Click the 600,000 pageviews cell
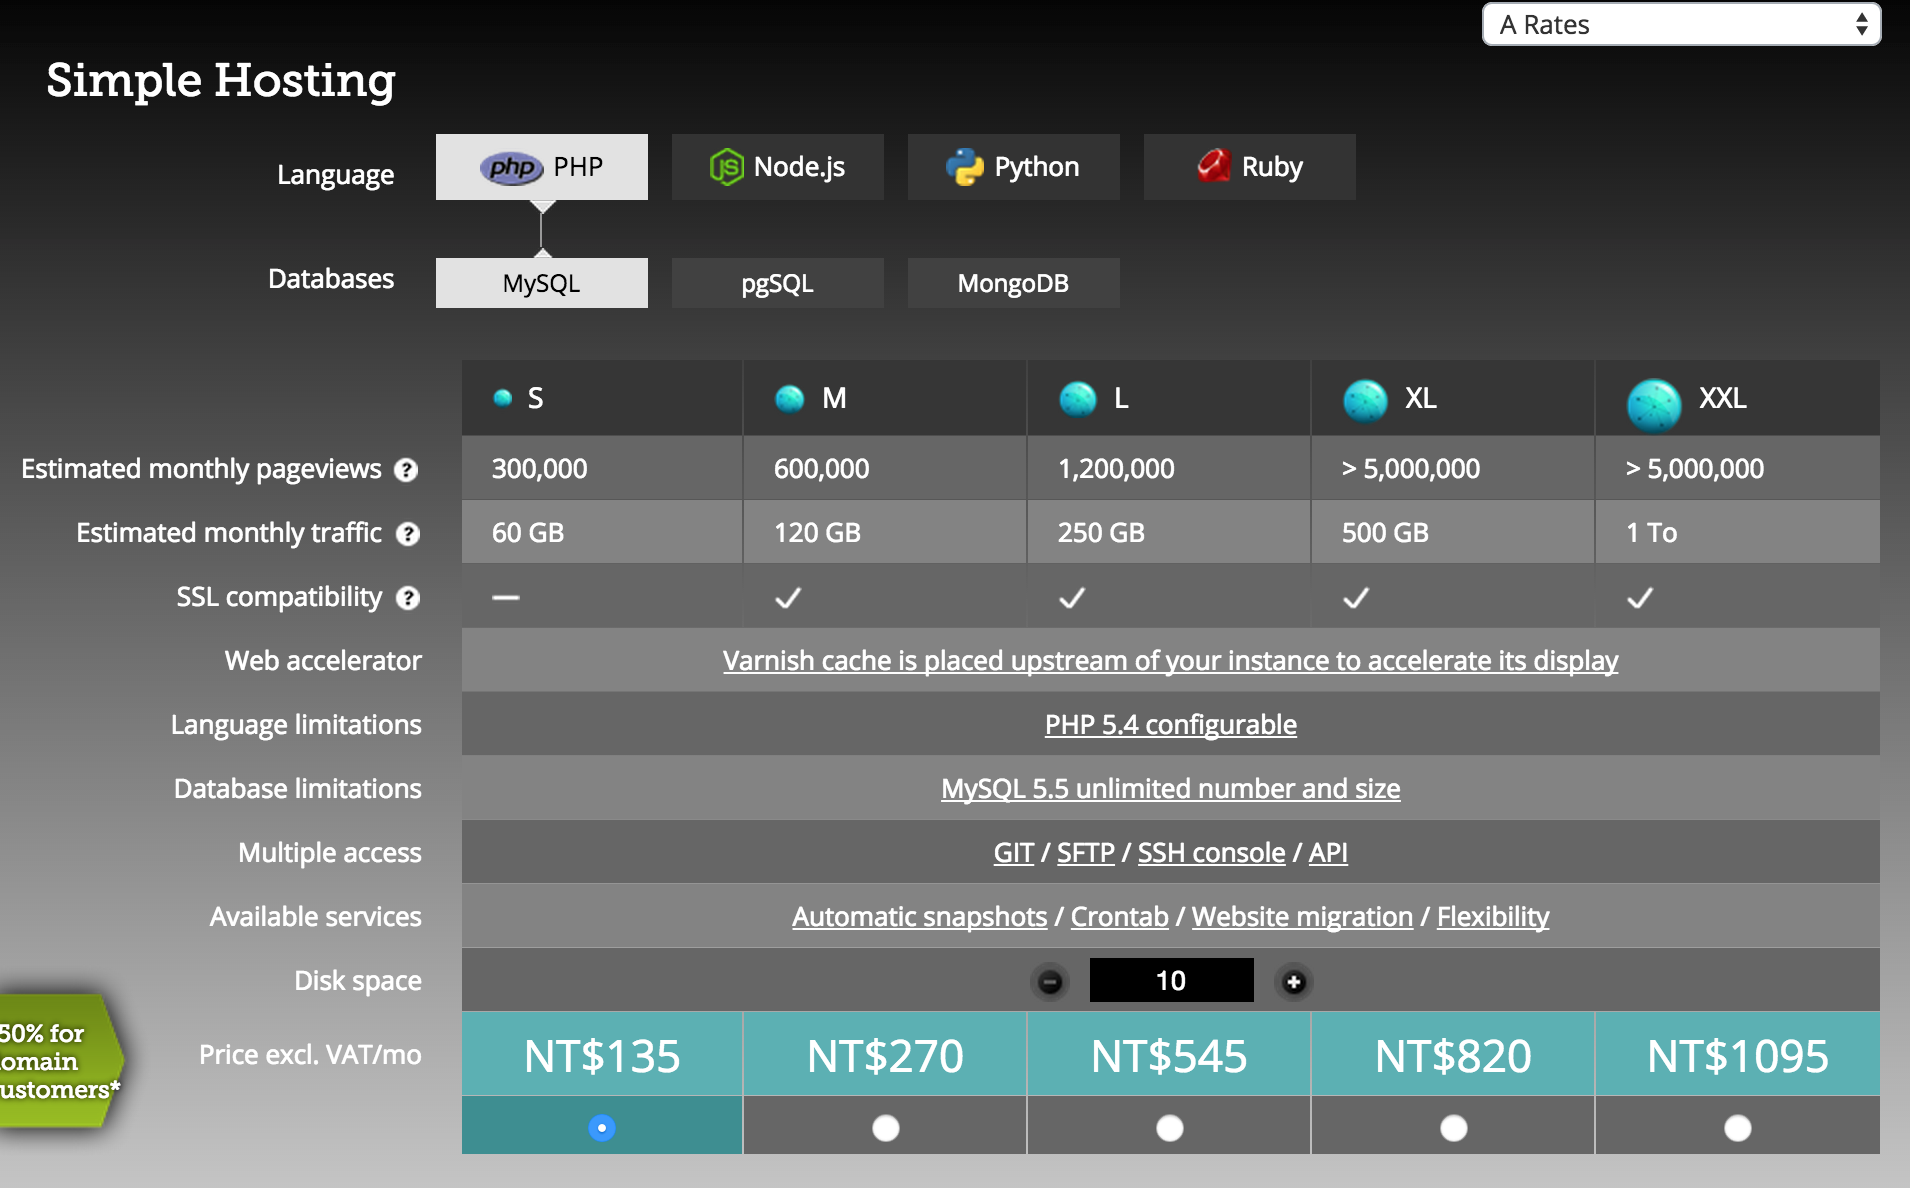 (886, 468)
